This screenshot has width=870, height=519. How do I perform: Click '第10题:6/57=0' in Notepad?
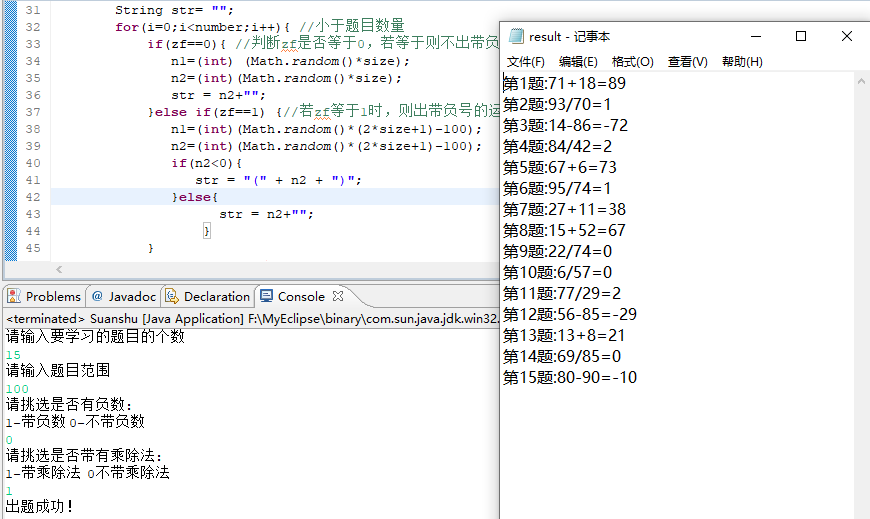coord(558,273)
